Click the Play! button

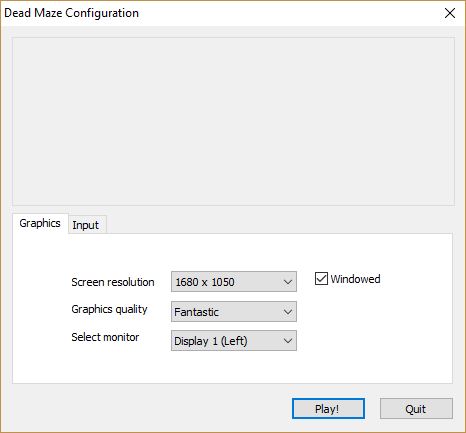328,409
